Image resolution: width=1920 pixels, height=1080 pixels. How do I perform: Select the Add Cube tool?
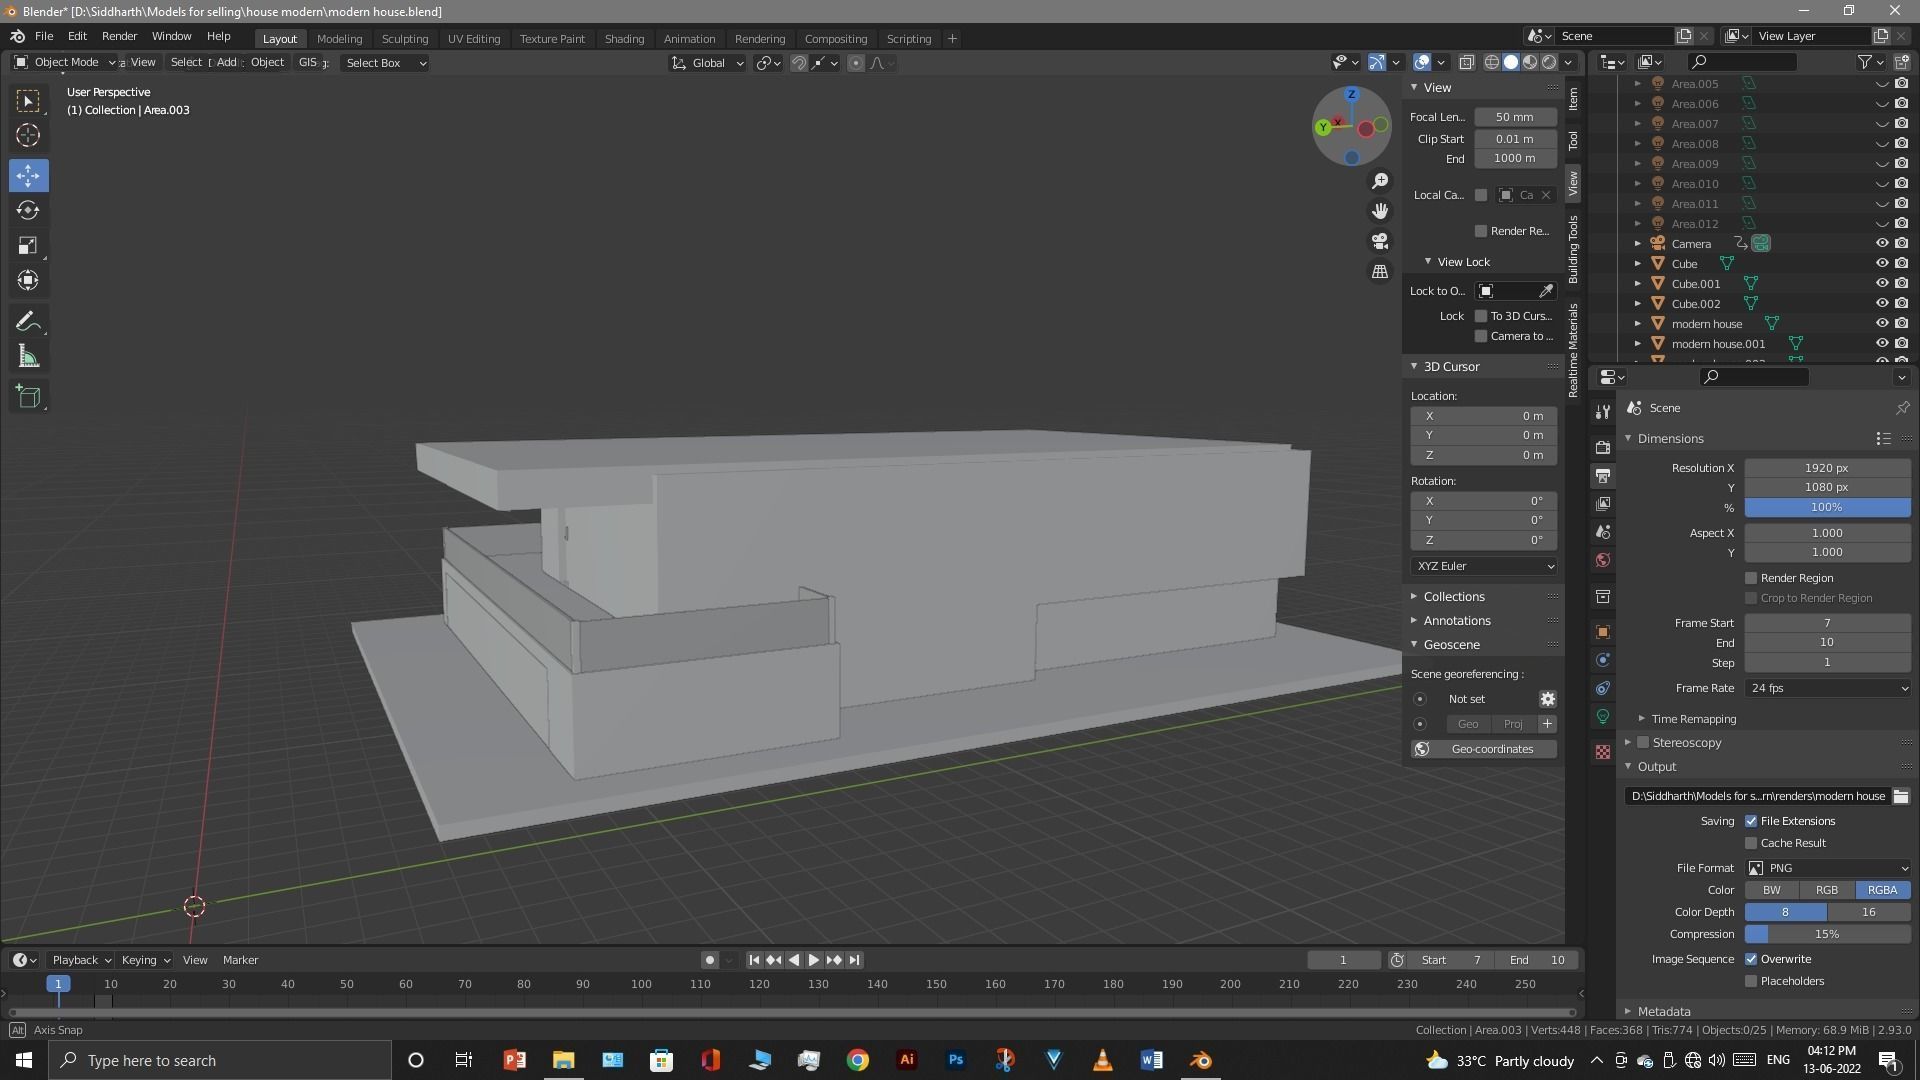point(28,396)
